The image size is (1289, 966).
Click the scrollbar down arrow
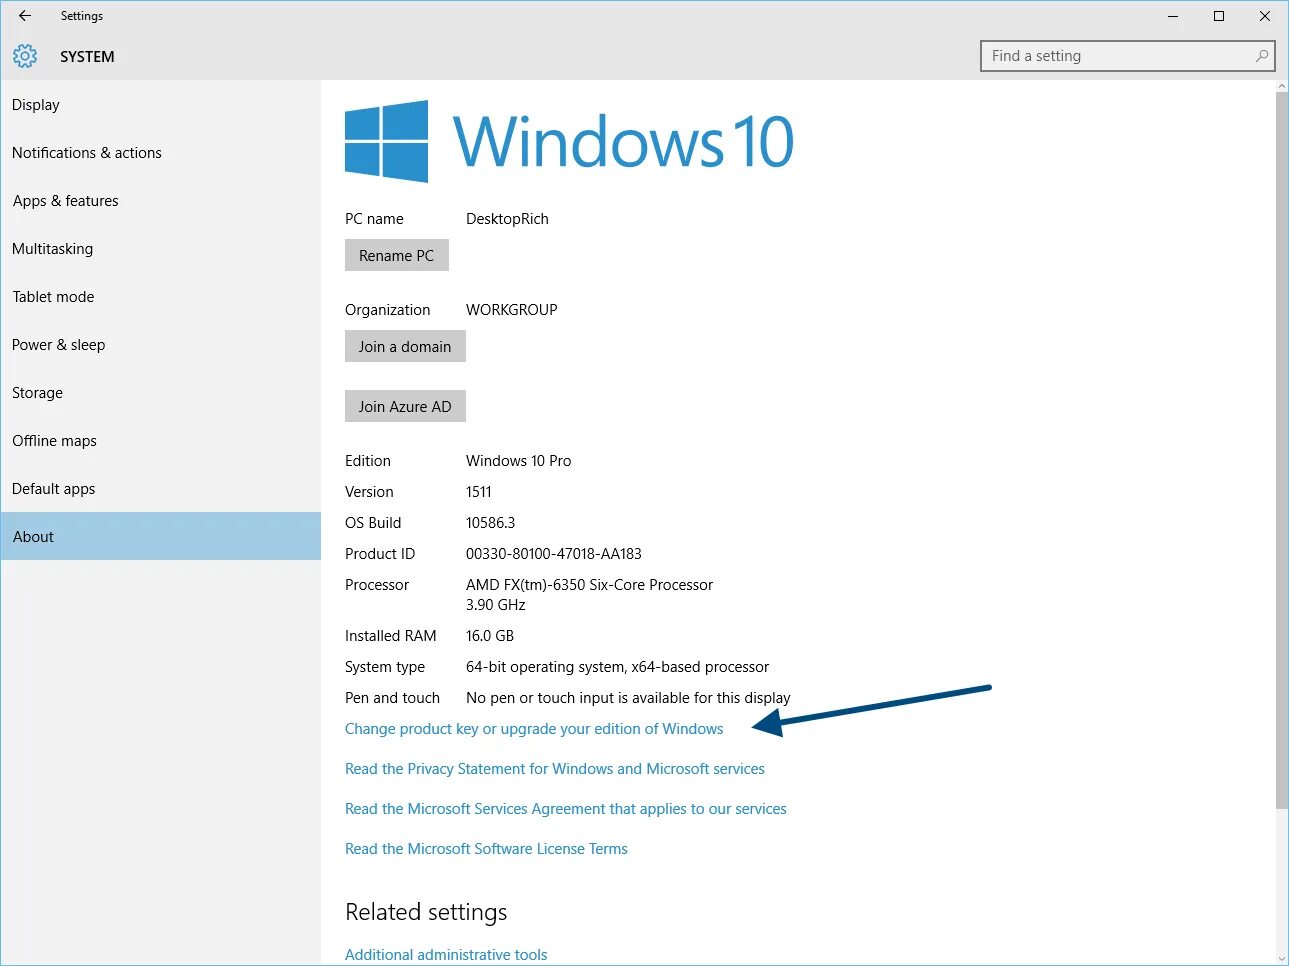click(x=1282, y=958)
